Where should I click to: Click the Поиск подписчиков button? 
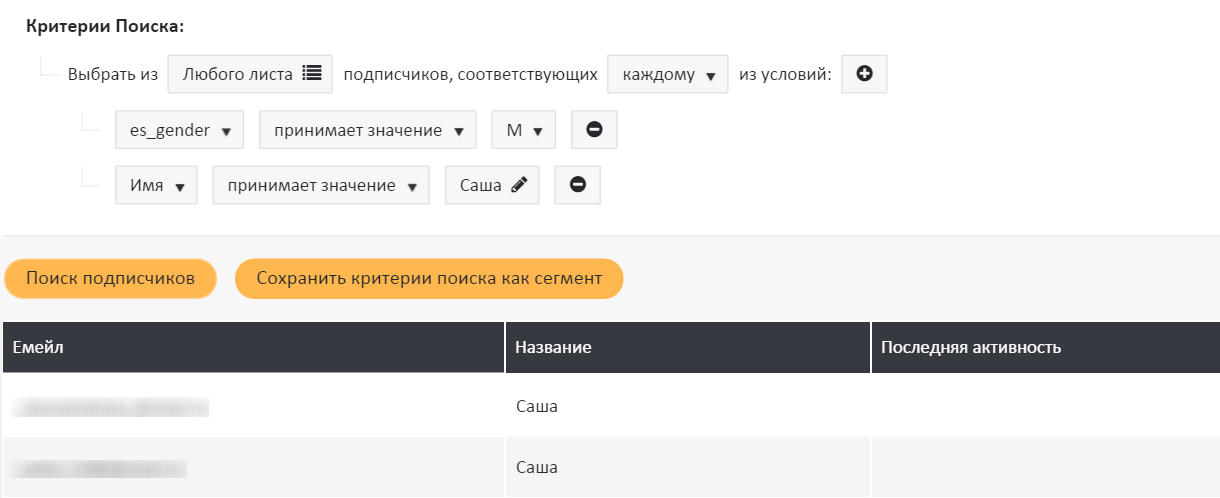(110, 279)
